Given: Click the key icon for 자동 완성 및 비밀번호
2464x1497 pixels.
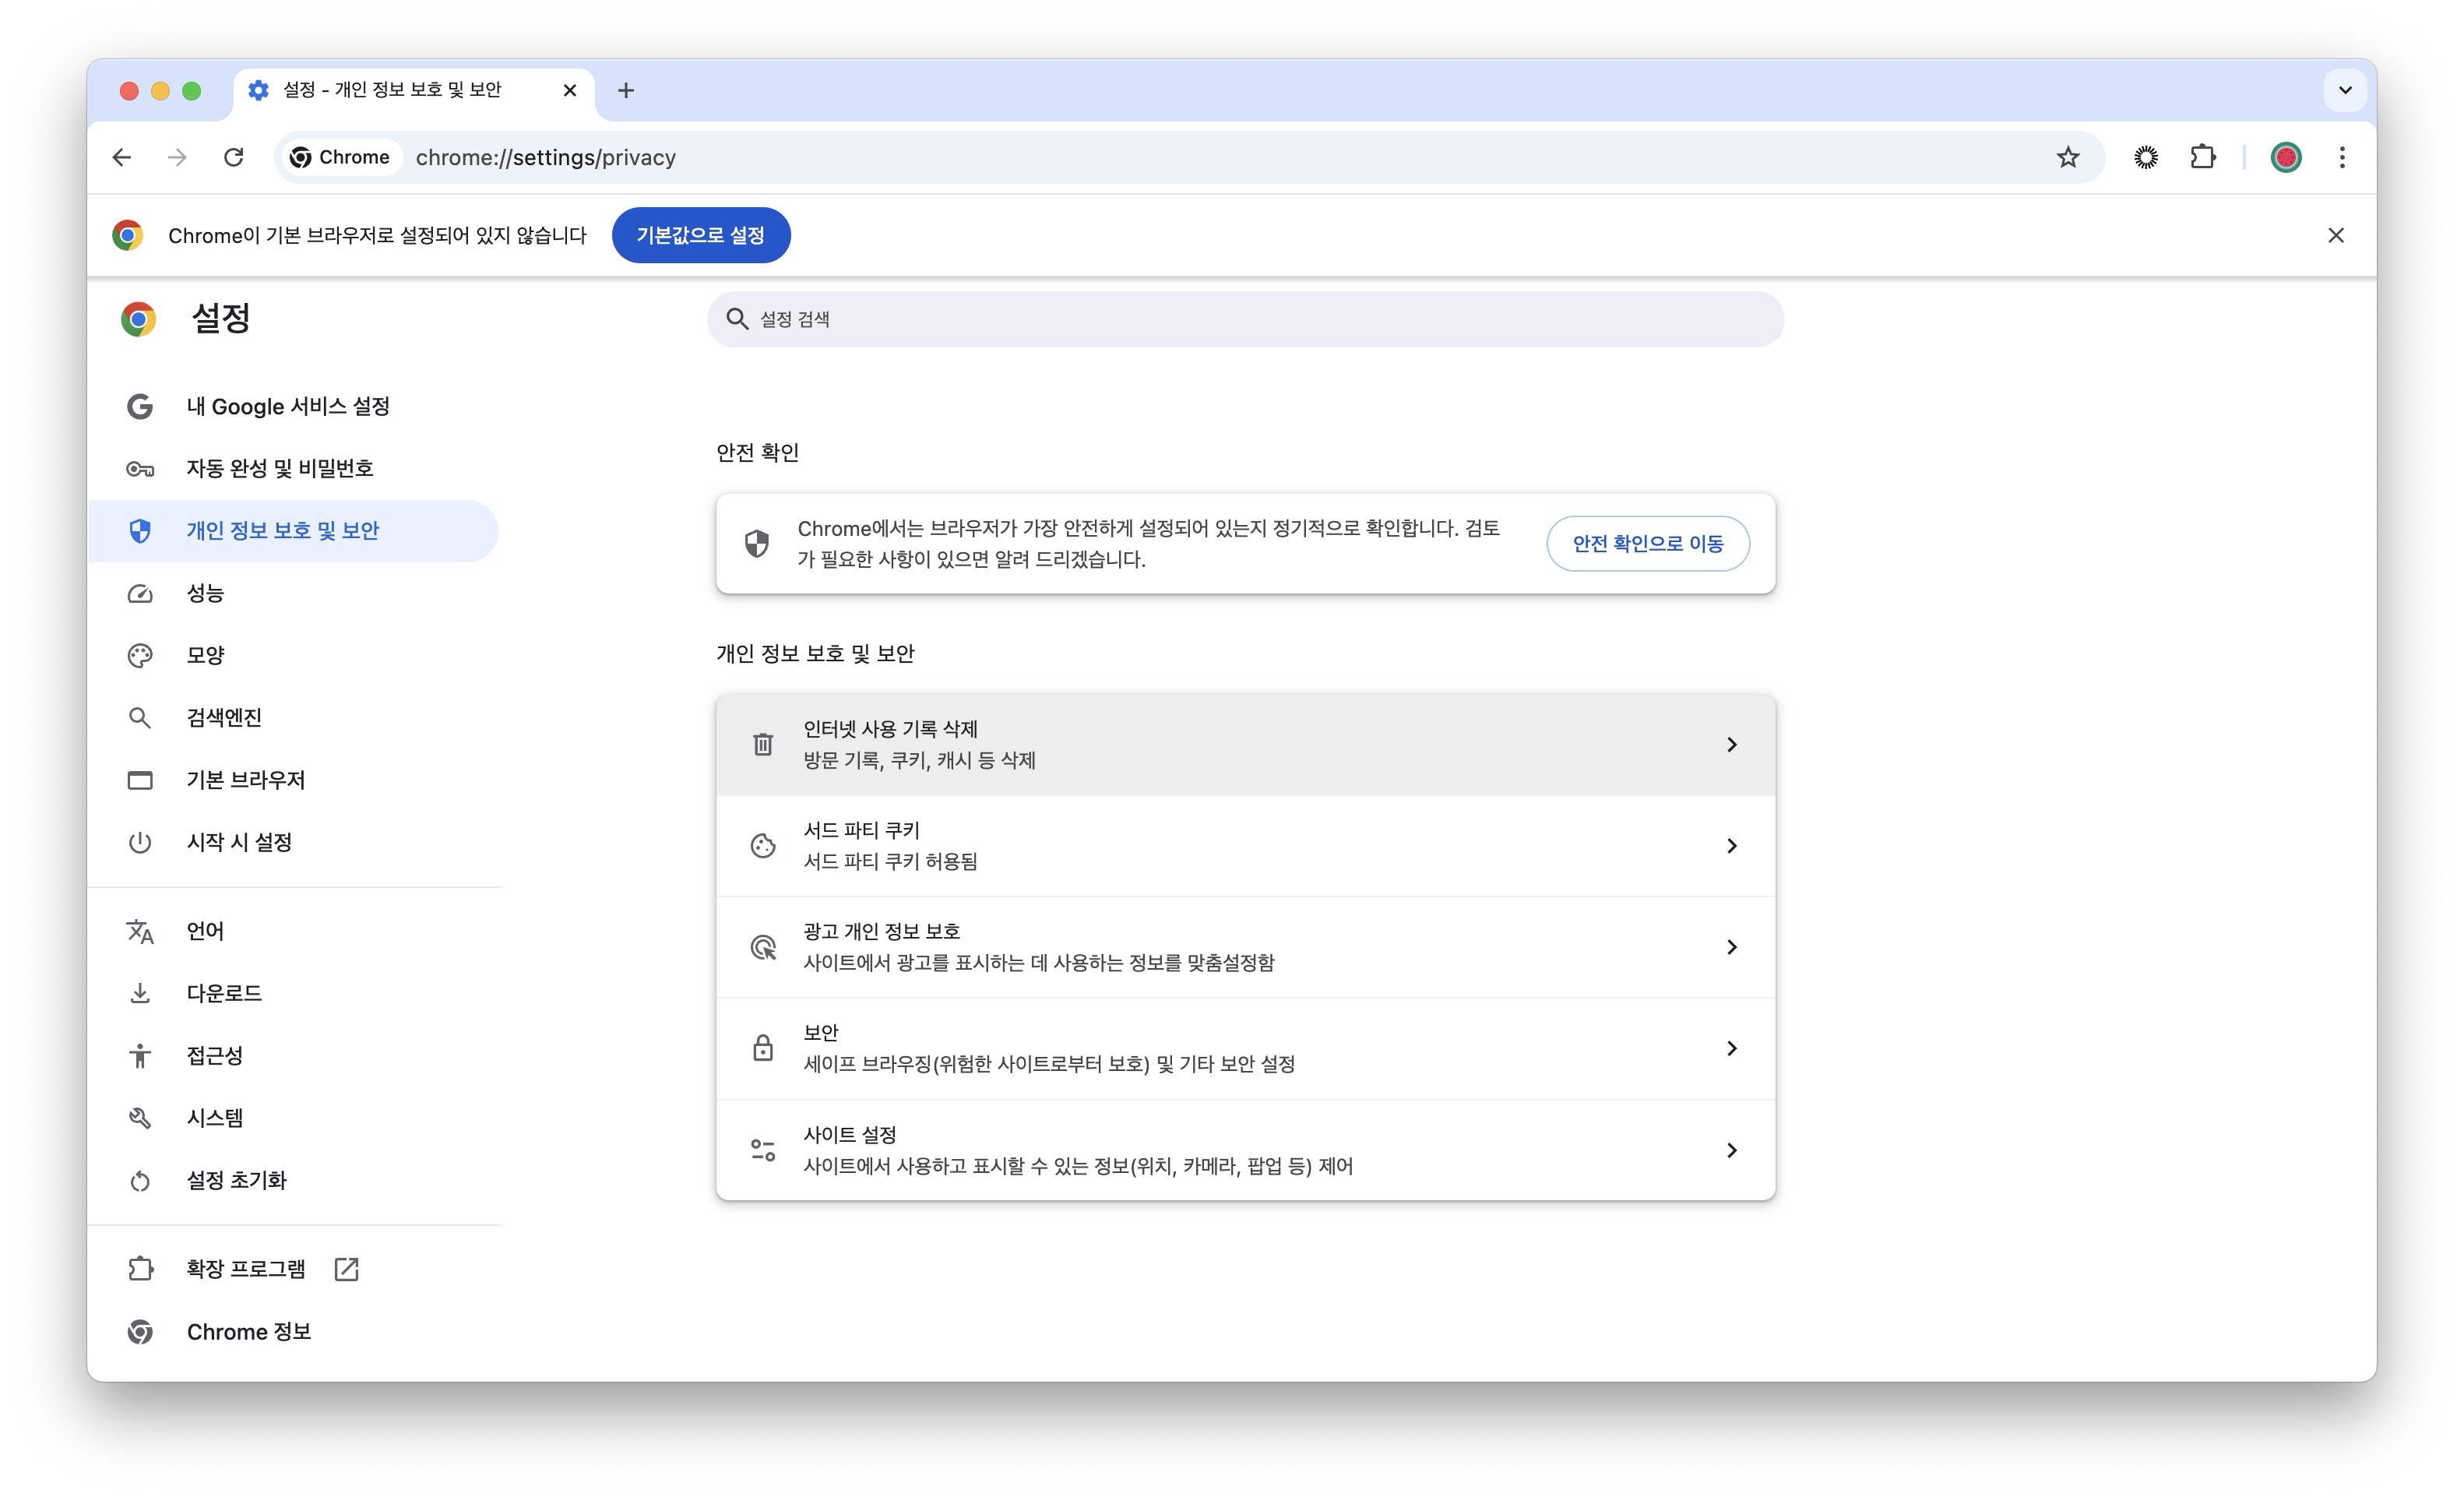Looking at the screenshot, I should coord(140,468).
